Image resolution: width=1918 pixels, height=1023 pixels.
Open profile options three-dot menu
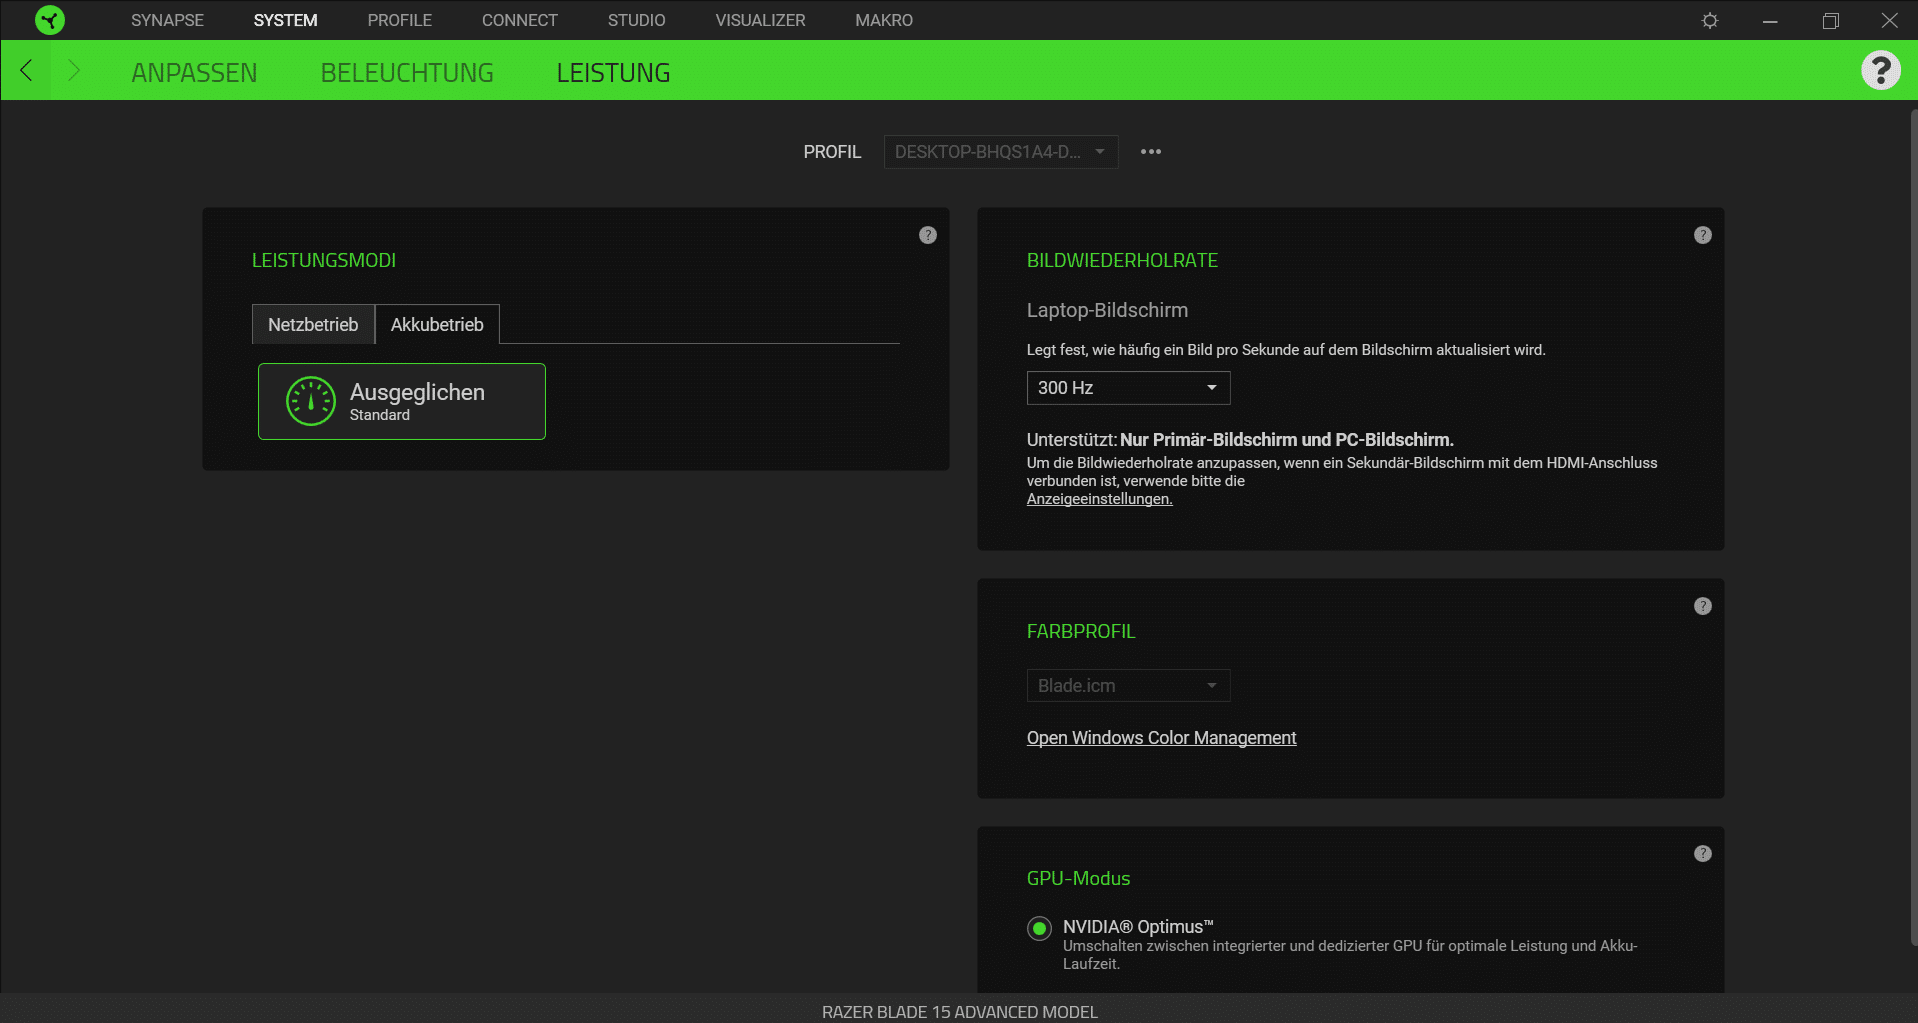[1151, 152]
